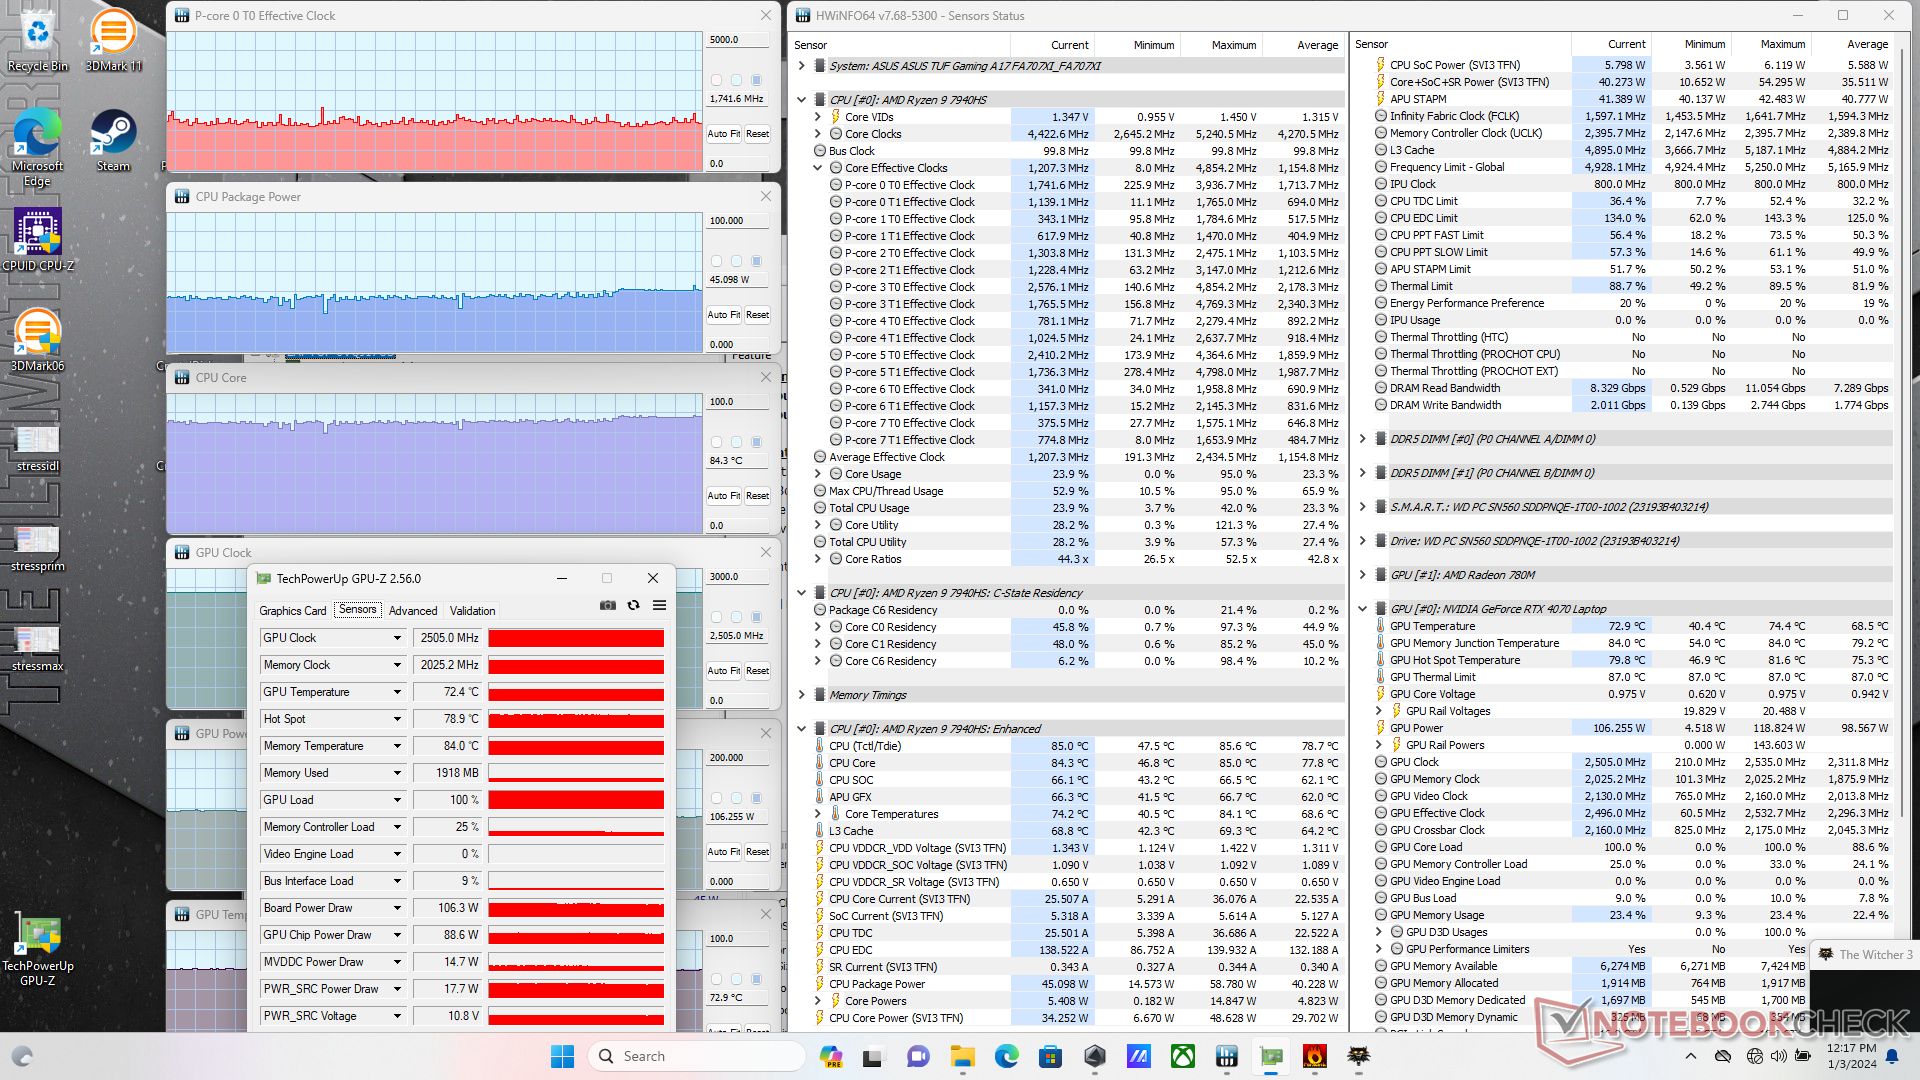Open the GPU Clock sensor dropdown in GPU-Z
Viewport: 1920px width, 1080px height.
point(397,638)
